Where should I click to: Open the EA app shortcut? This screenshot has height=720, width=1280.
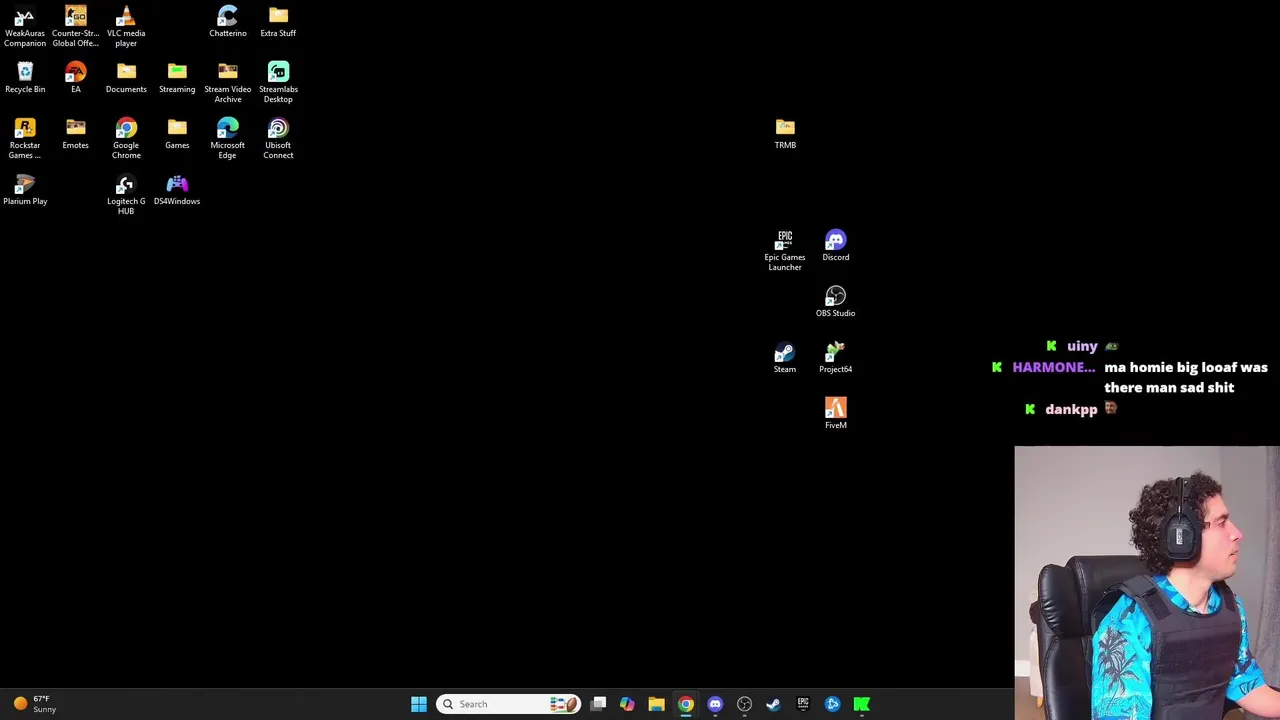click(x=76, y=78)
